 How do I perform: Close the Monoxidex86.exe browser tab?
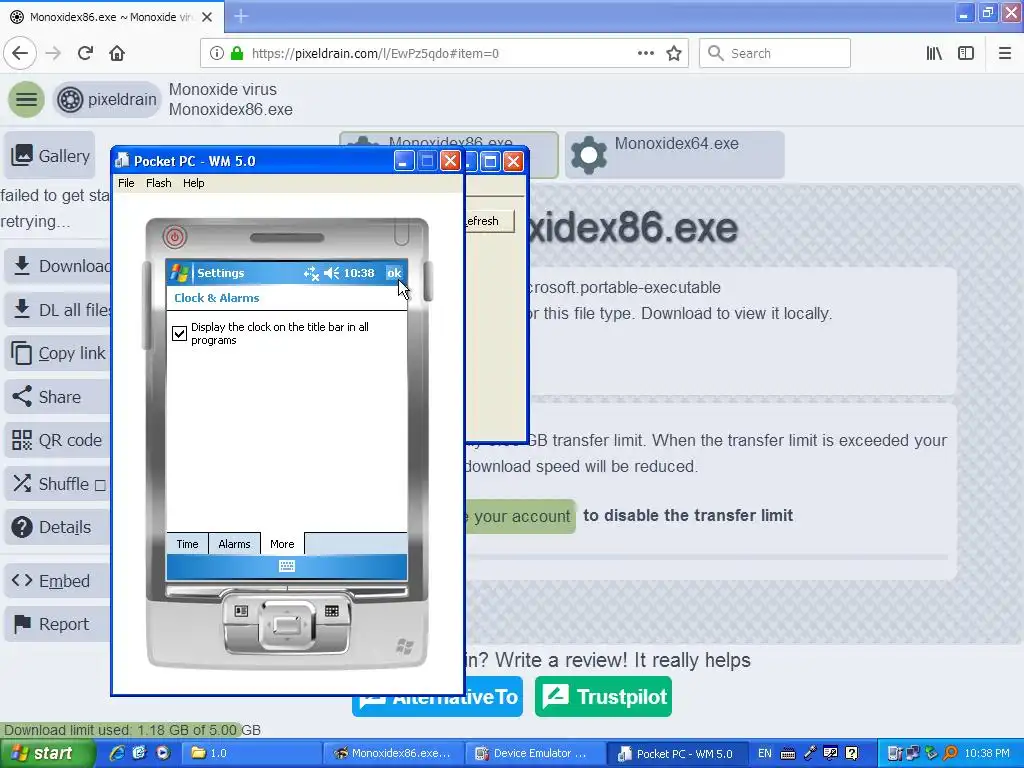pos(207,17)
